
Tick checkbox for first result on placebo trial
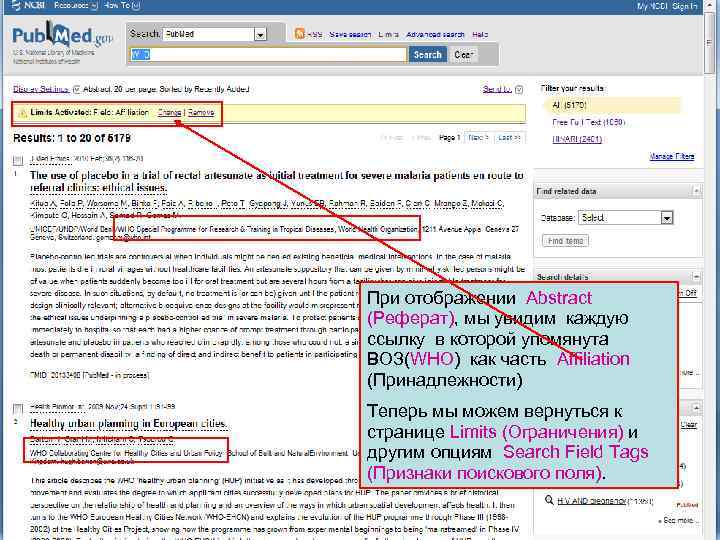pos(18,160)
